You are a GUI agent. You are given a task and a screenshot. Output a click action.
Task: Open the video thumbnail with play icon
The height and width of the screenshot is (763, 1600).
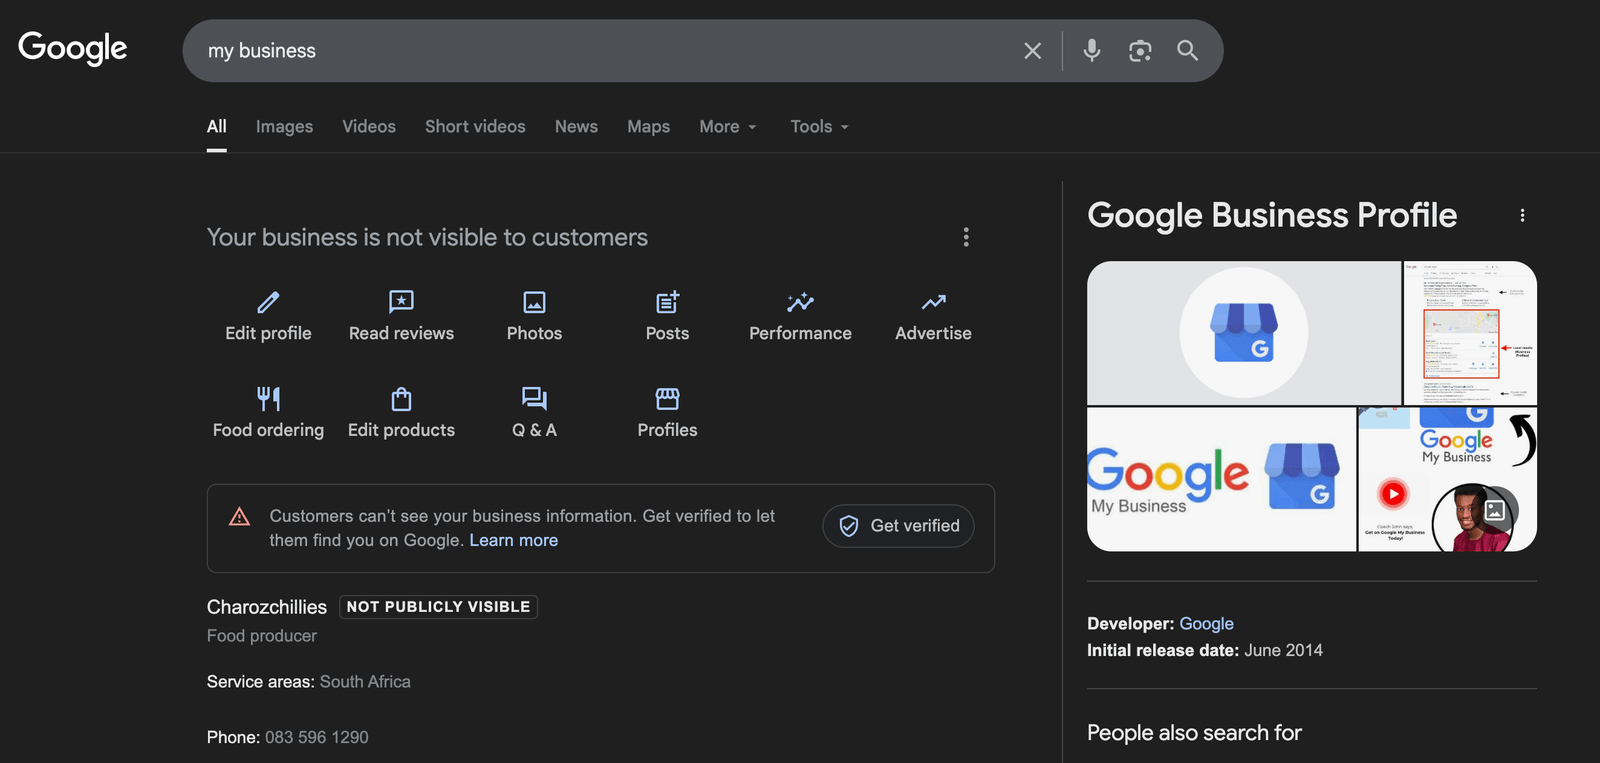click(x=1447, y=479)
